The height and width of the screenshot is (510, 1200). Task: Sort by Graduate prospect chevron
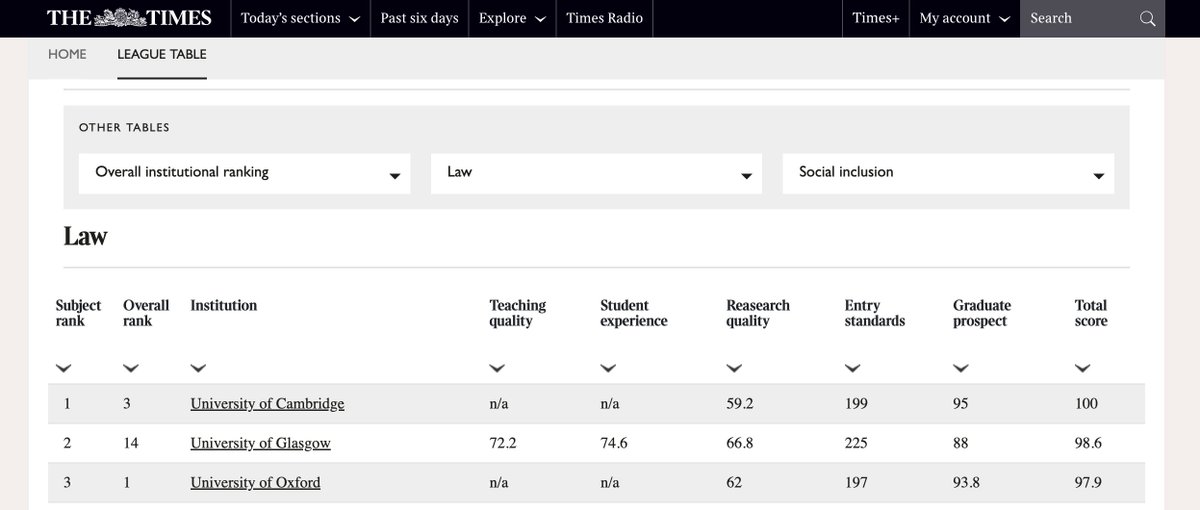(961, 368)
